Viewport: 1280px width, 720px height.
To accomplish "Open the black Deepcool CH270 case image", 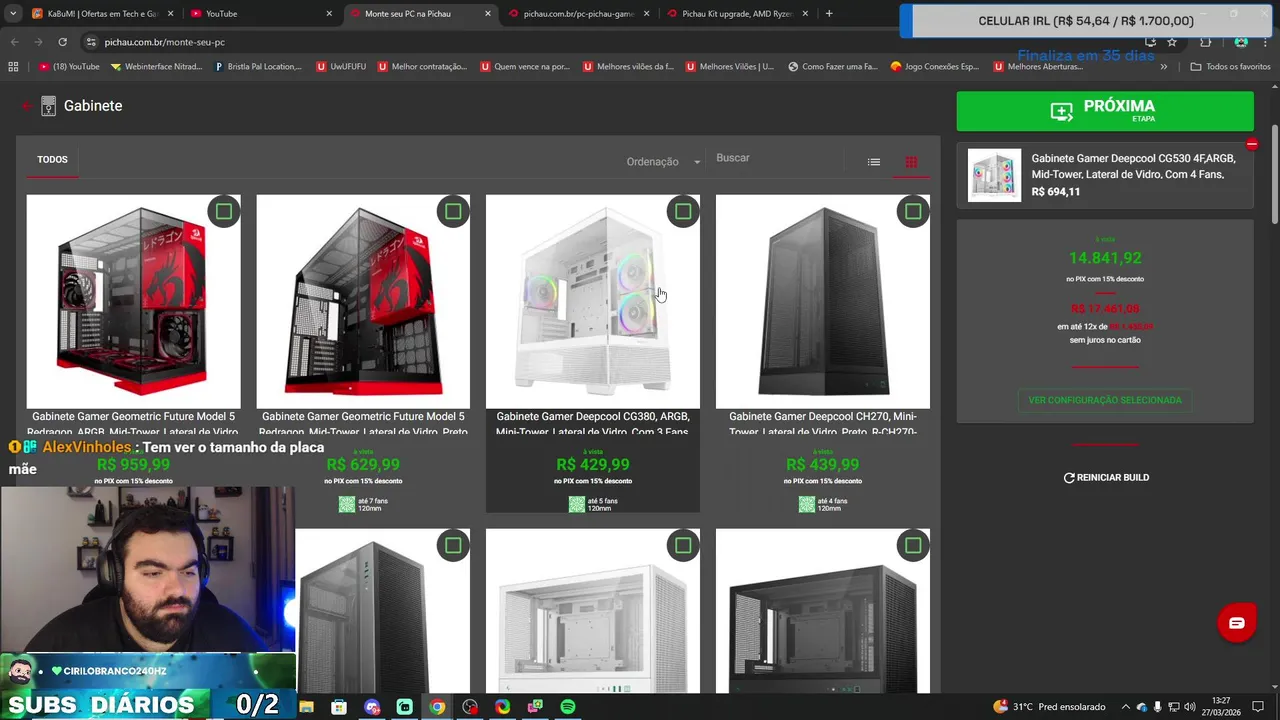I will (823, 301).
